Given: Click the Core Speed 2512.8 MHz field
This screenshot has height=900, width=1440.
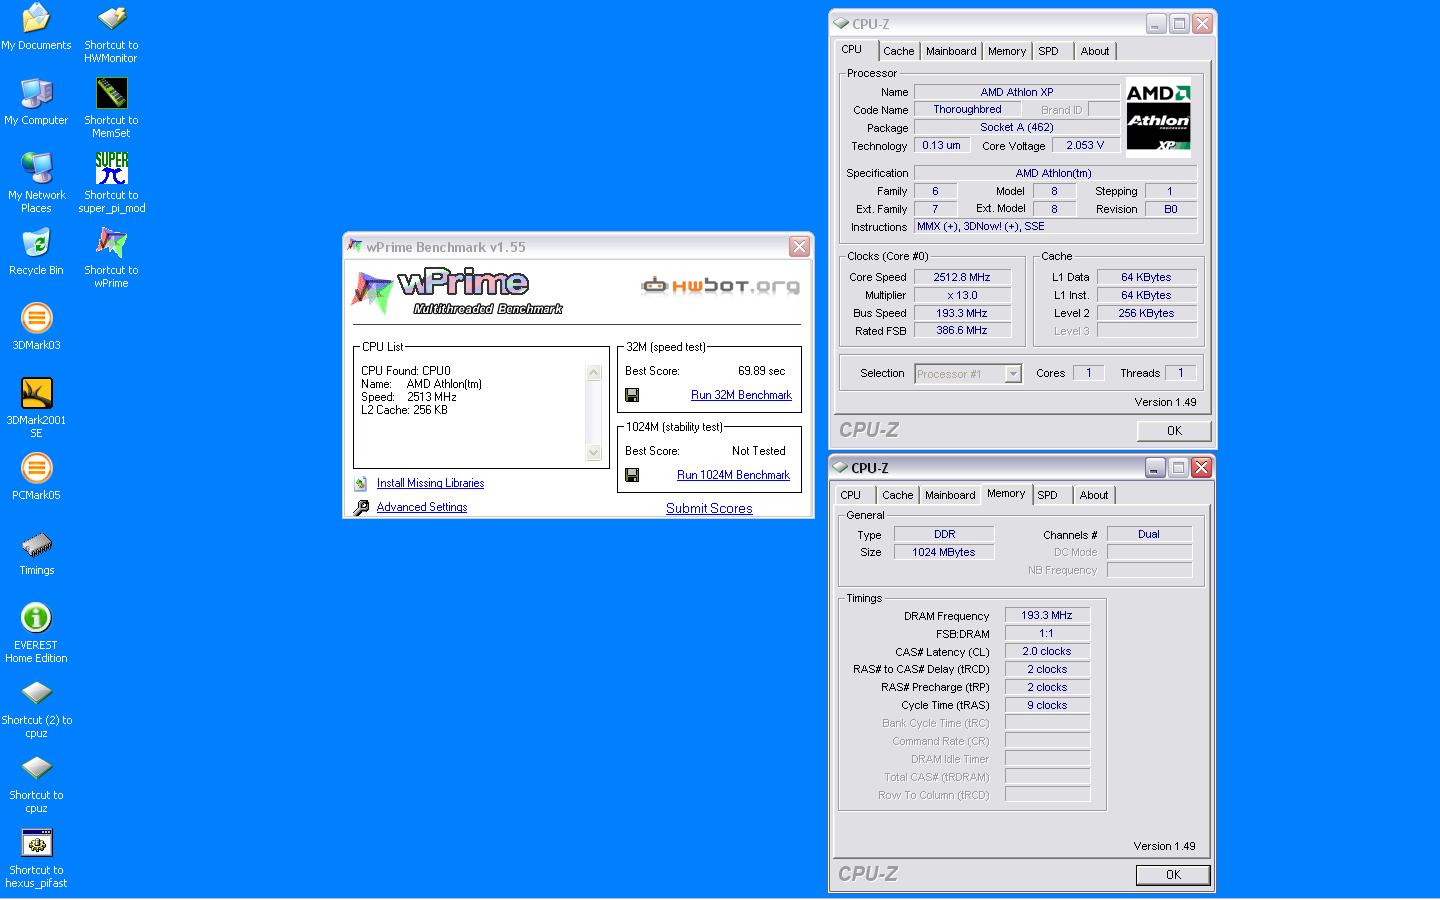Looking at the screenshot, I should pyautogui.click(x=962, y=277).
